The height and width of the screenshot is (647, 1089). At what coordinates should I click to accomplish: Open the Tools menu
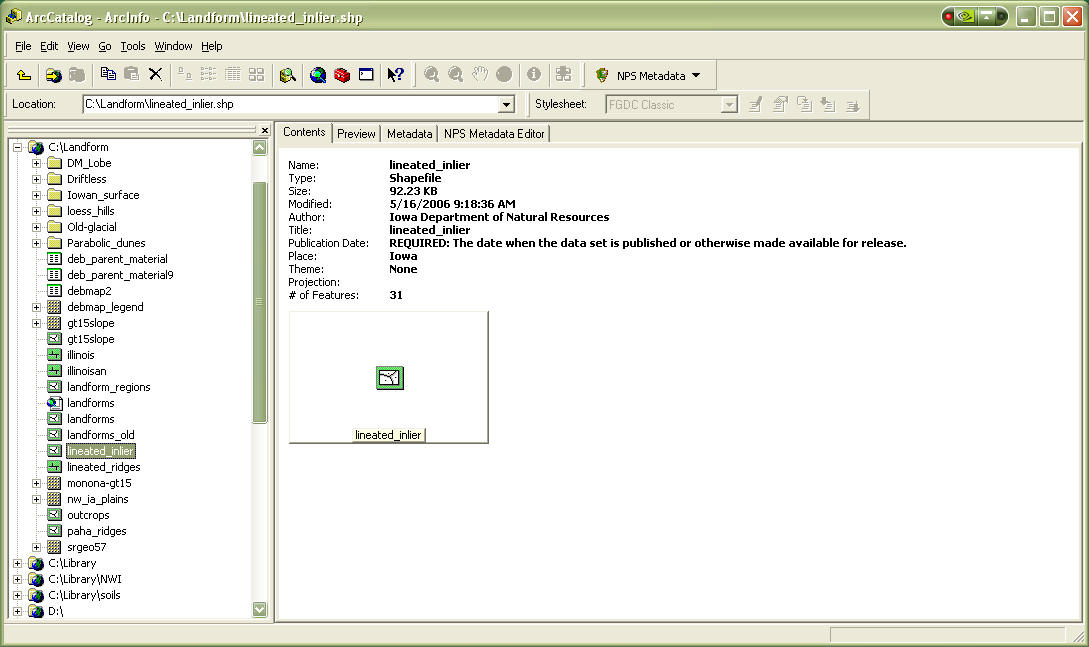pyautogui.click(x=133, y=46)
